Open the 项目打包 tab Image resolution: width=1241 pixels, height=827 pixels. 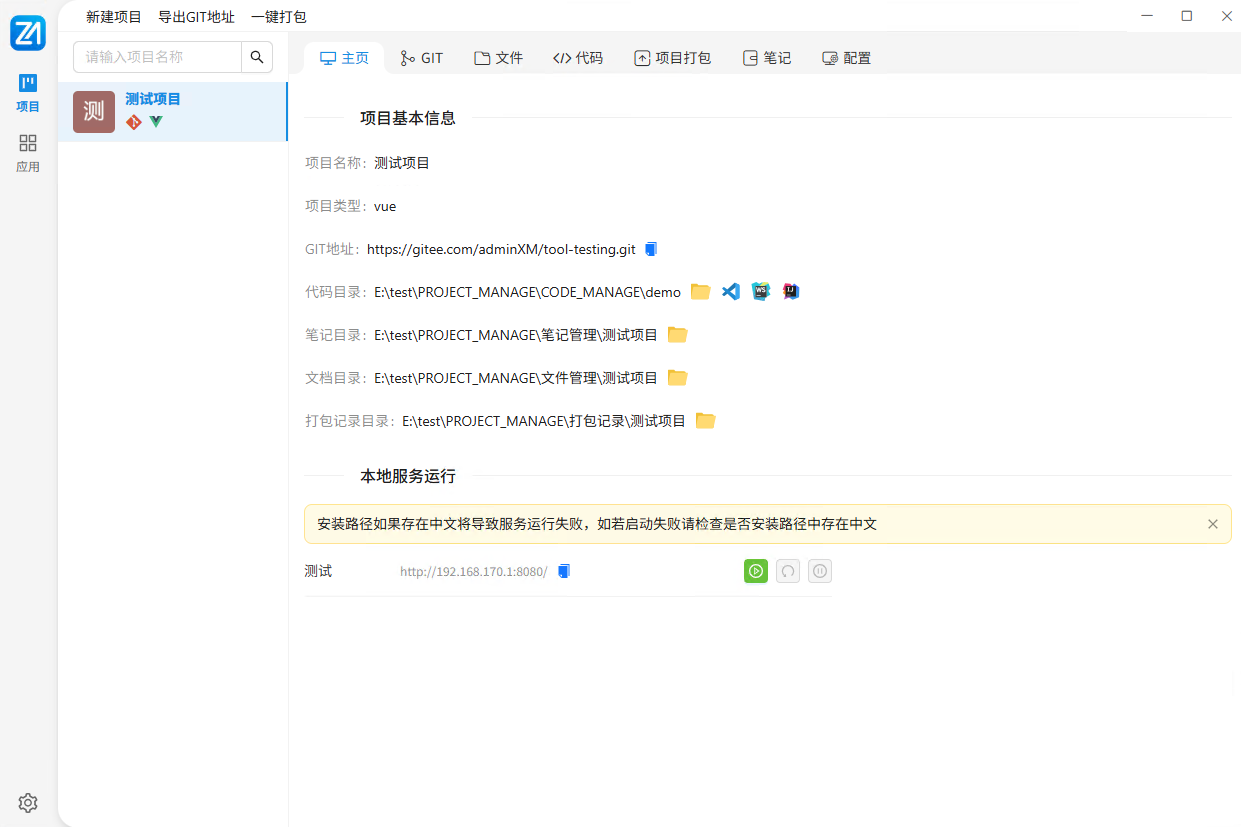point(672,58)
